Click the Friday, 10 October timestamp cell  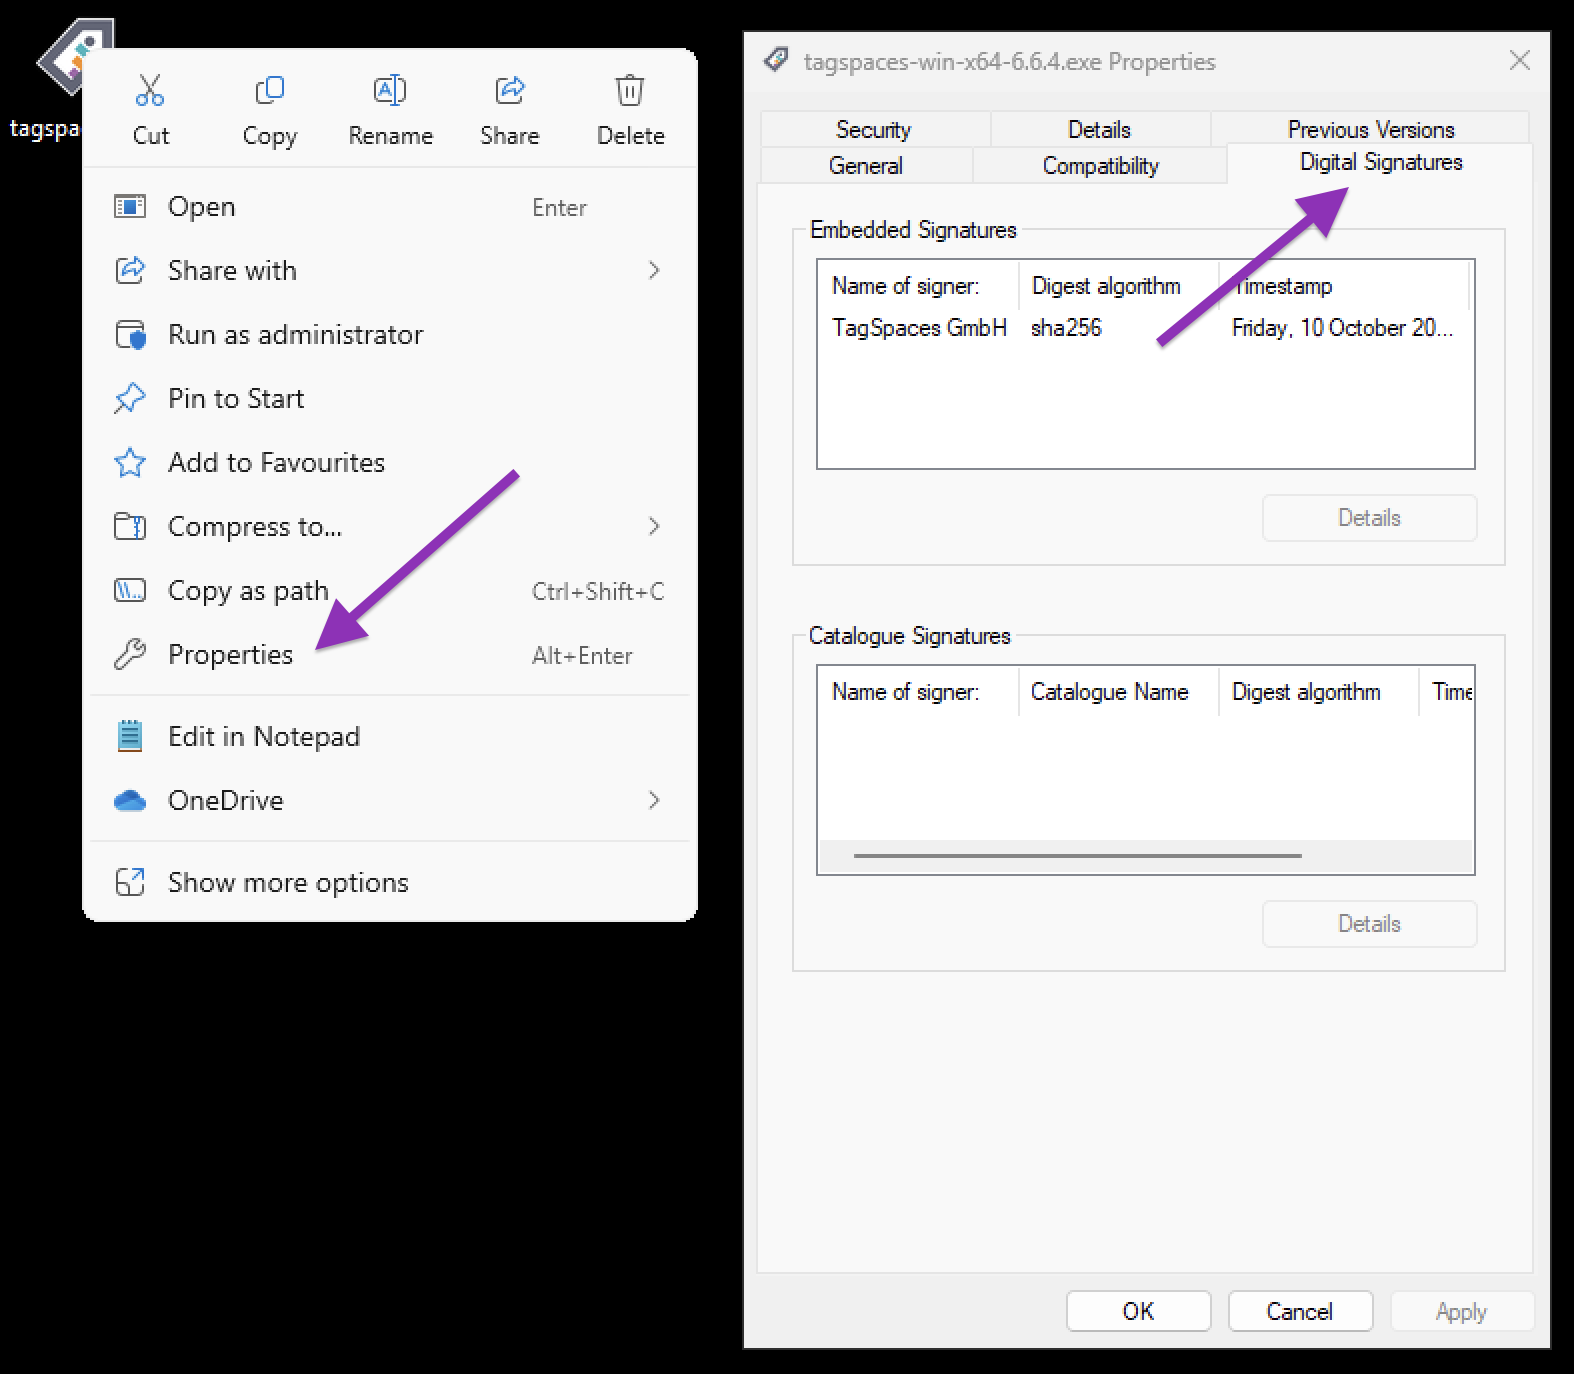1342,328
